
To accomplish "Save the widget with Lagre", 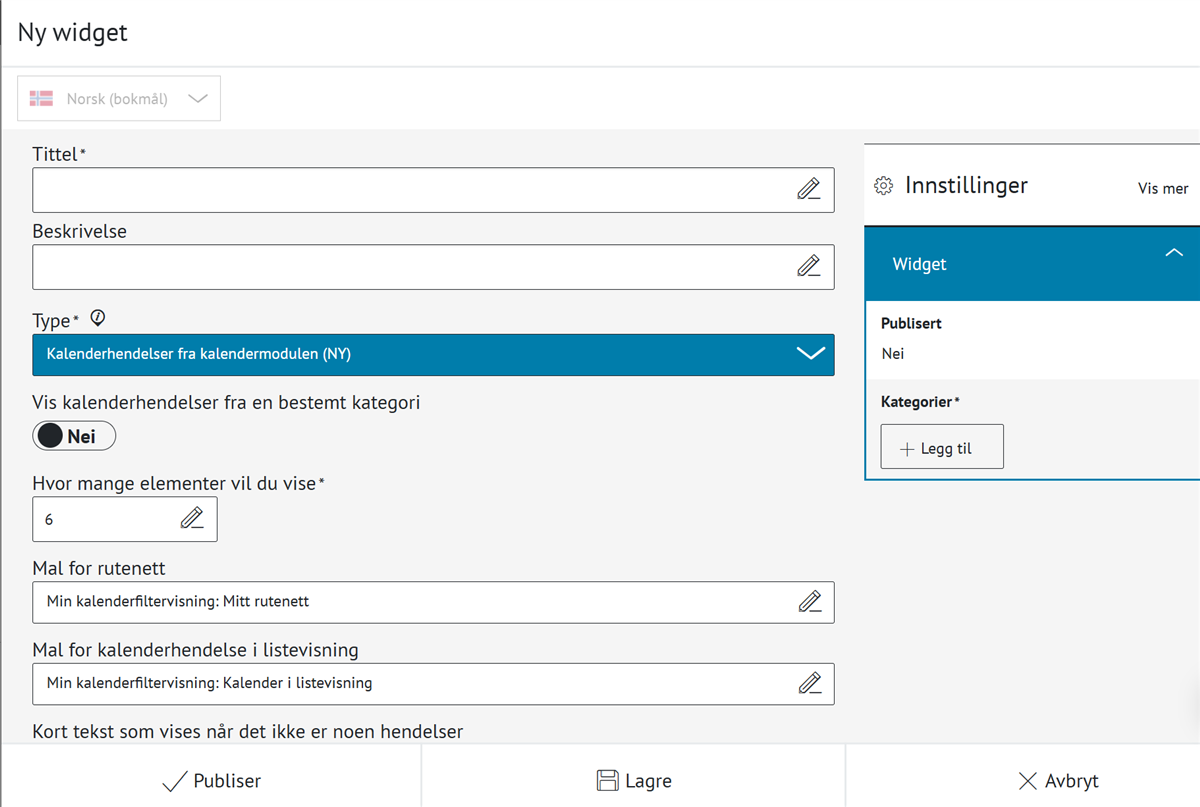I will (x=633, y=781).
